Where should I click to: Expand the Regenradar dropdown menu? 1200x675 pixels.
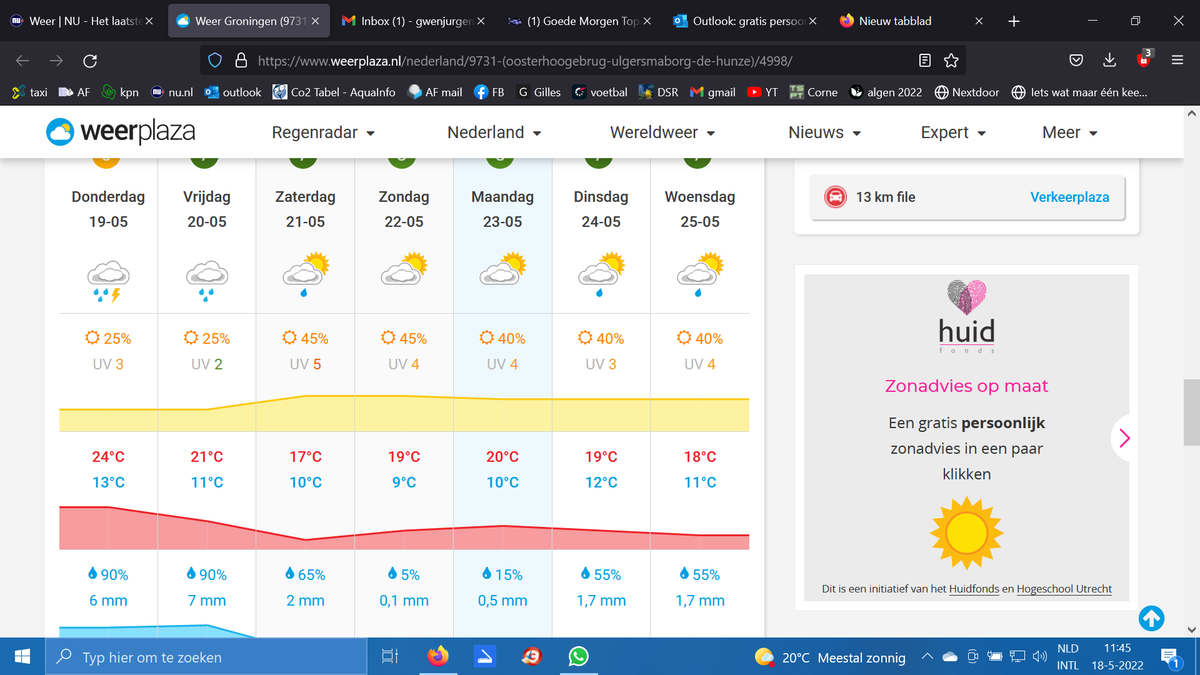(x=323, y=132)
